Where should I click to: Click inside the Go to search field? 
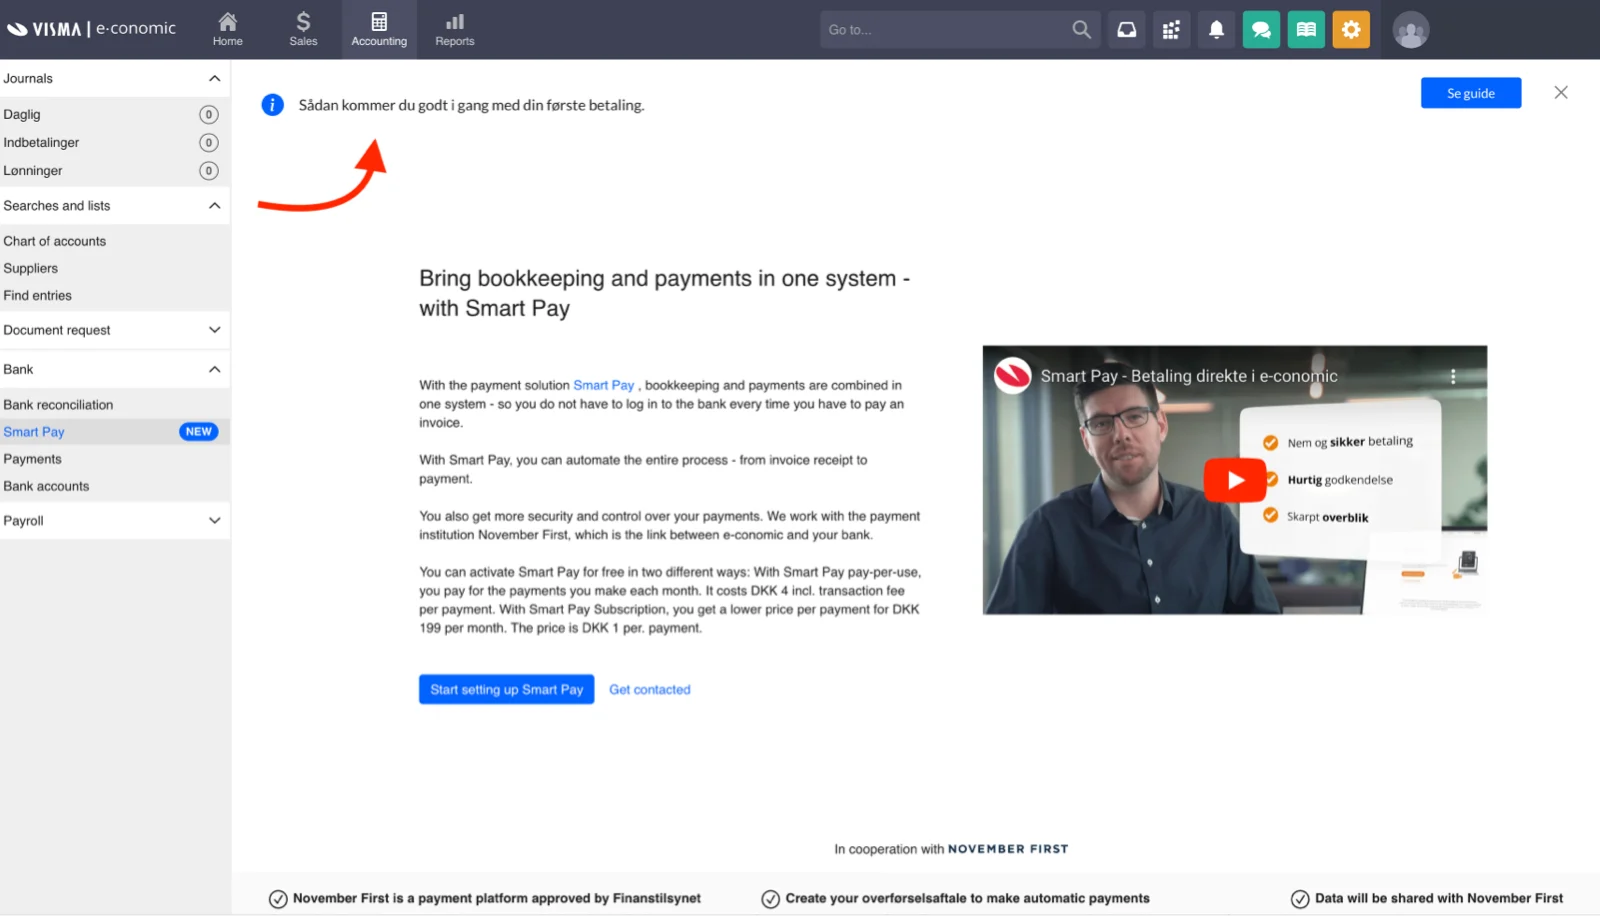[x=940, y=29]
